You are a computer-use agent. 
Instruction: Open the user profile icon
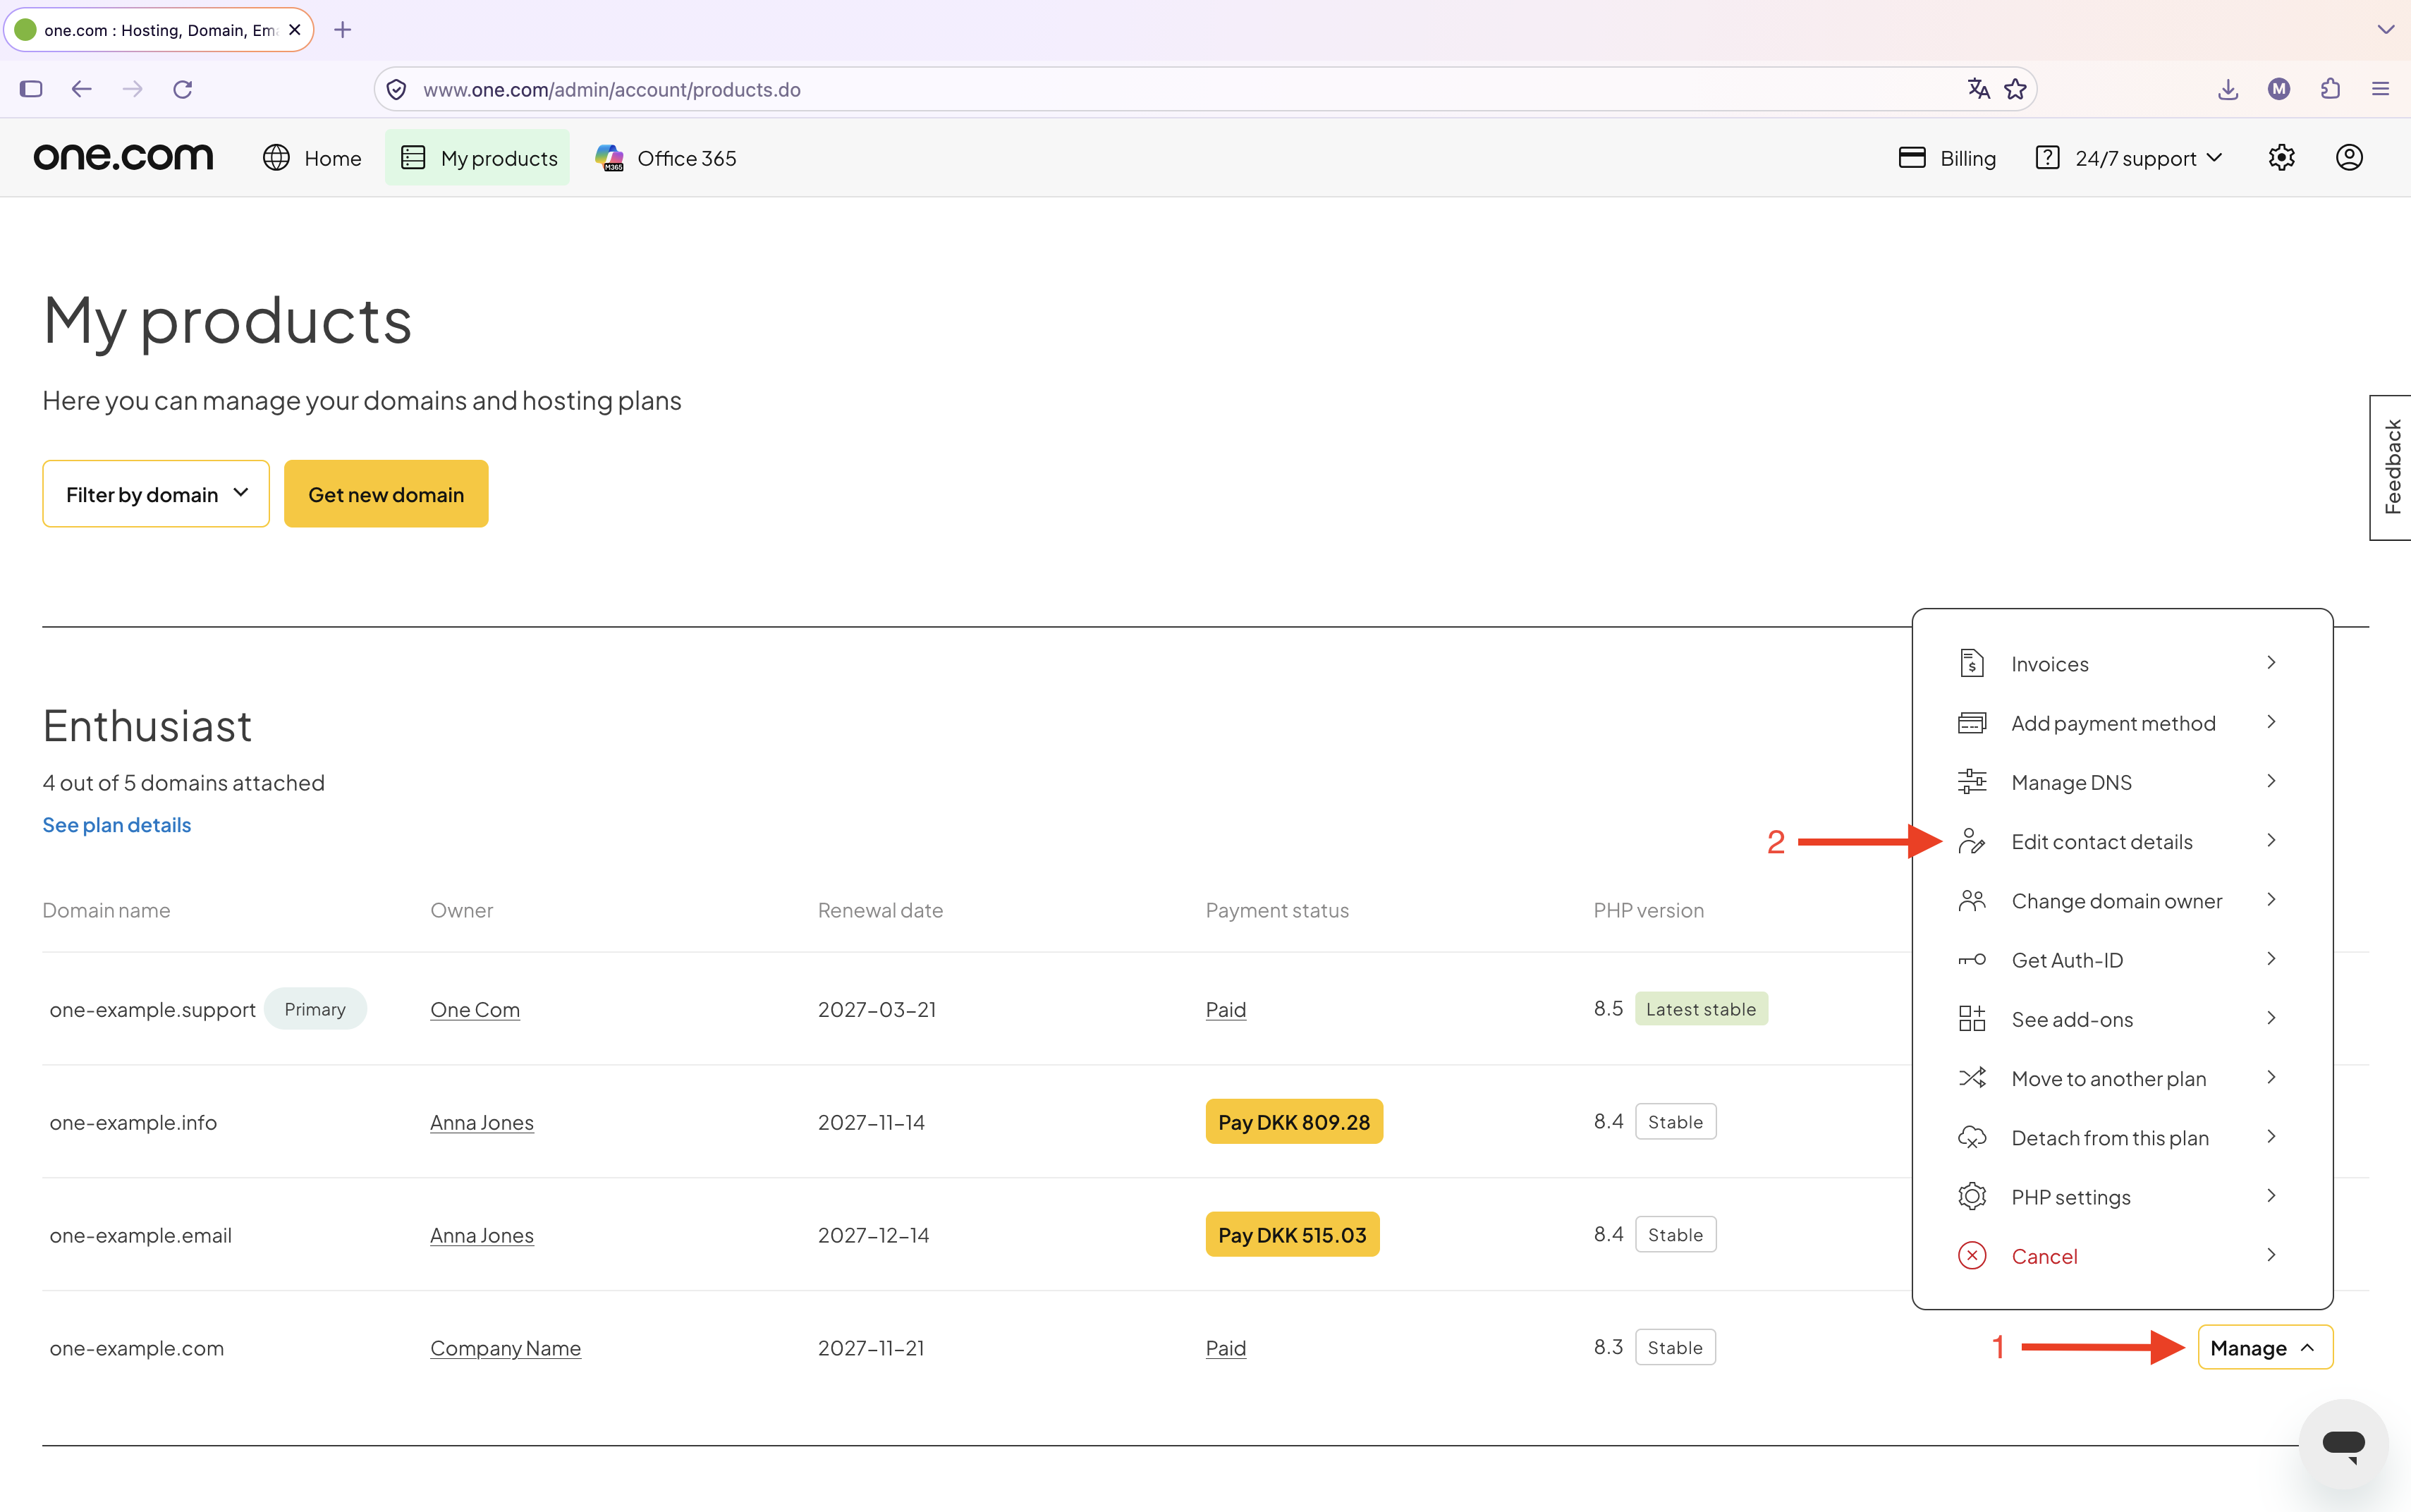point(2349,158)
